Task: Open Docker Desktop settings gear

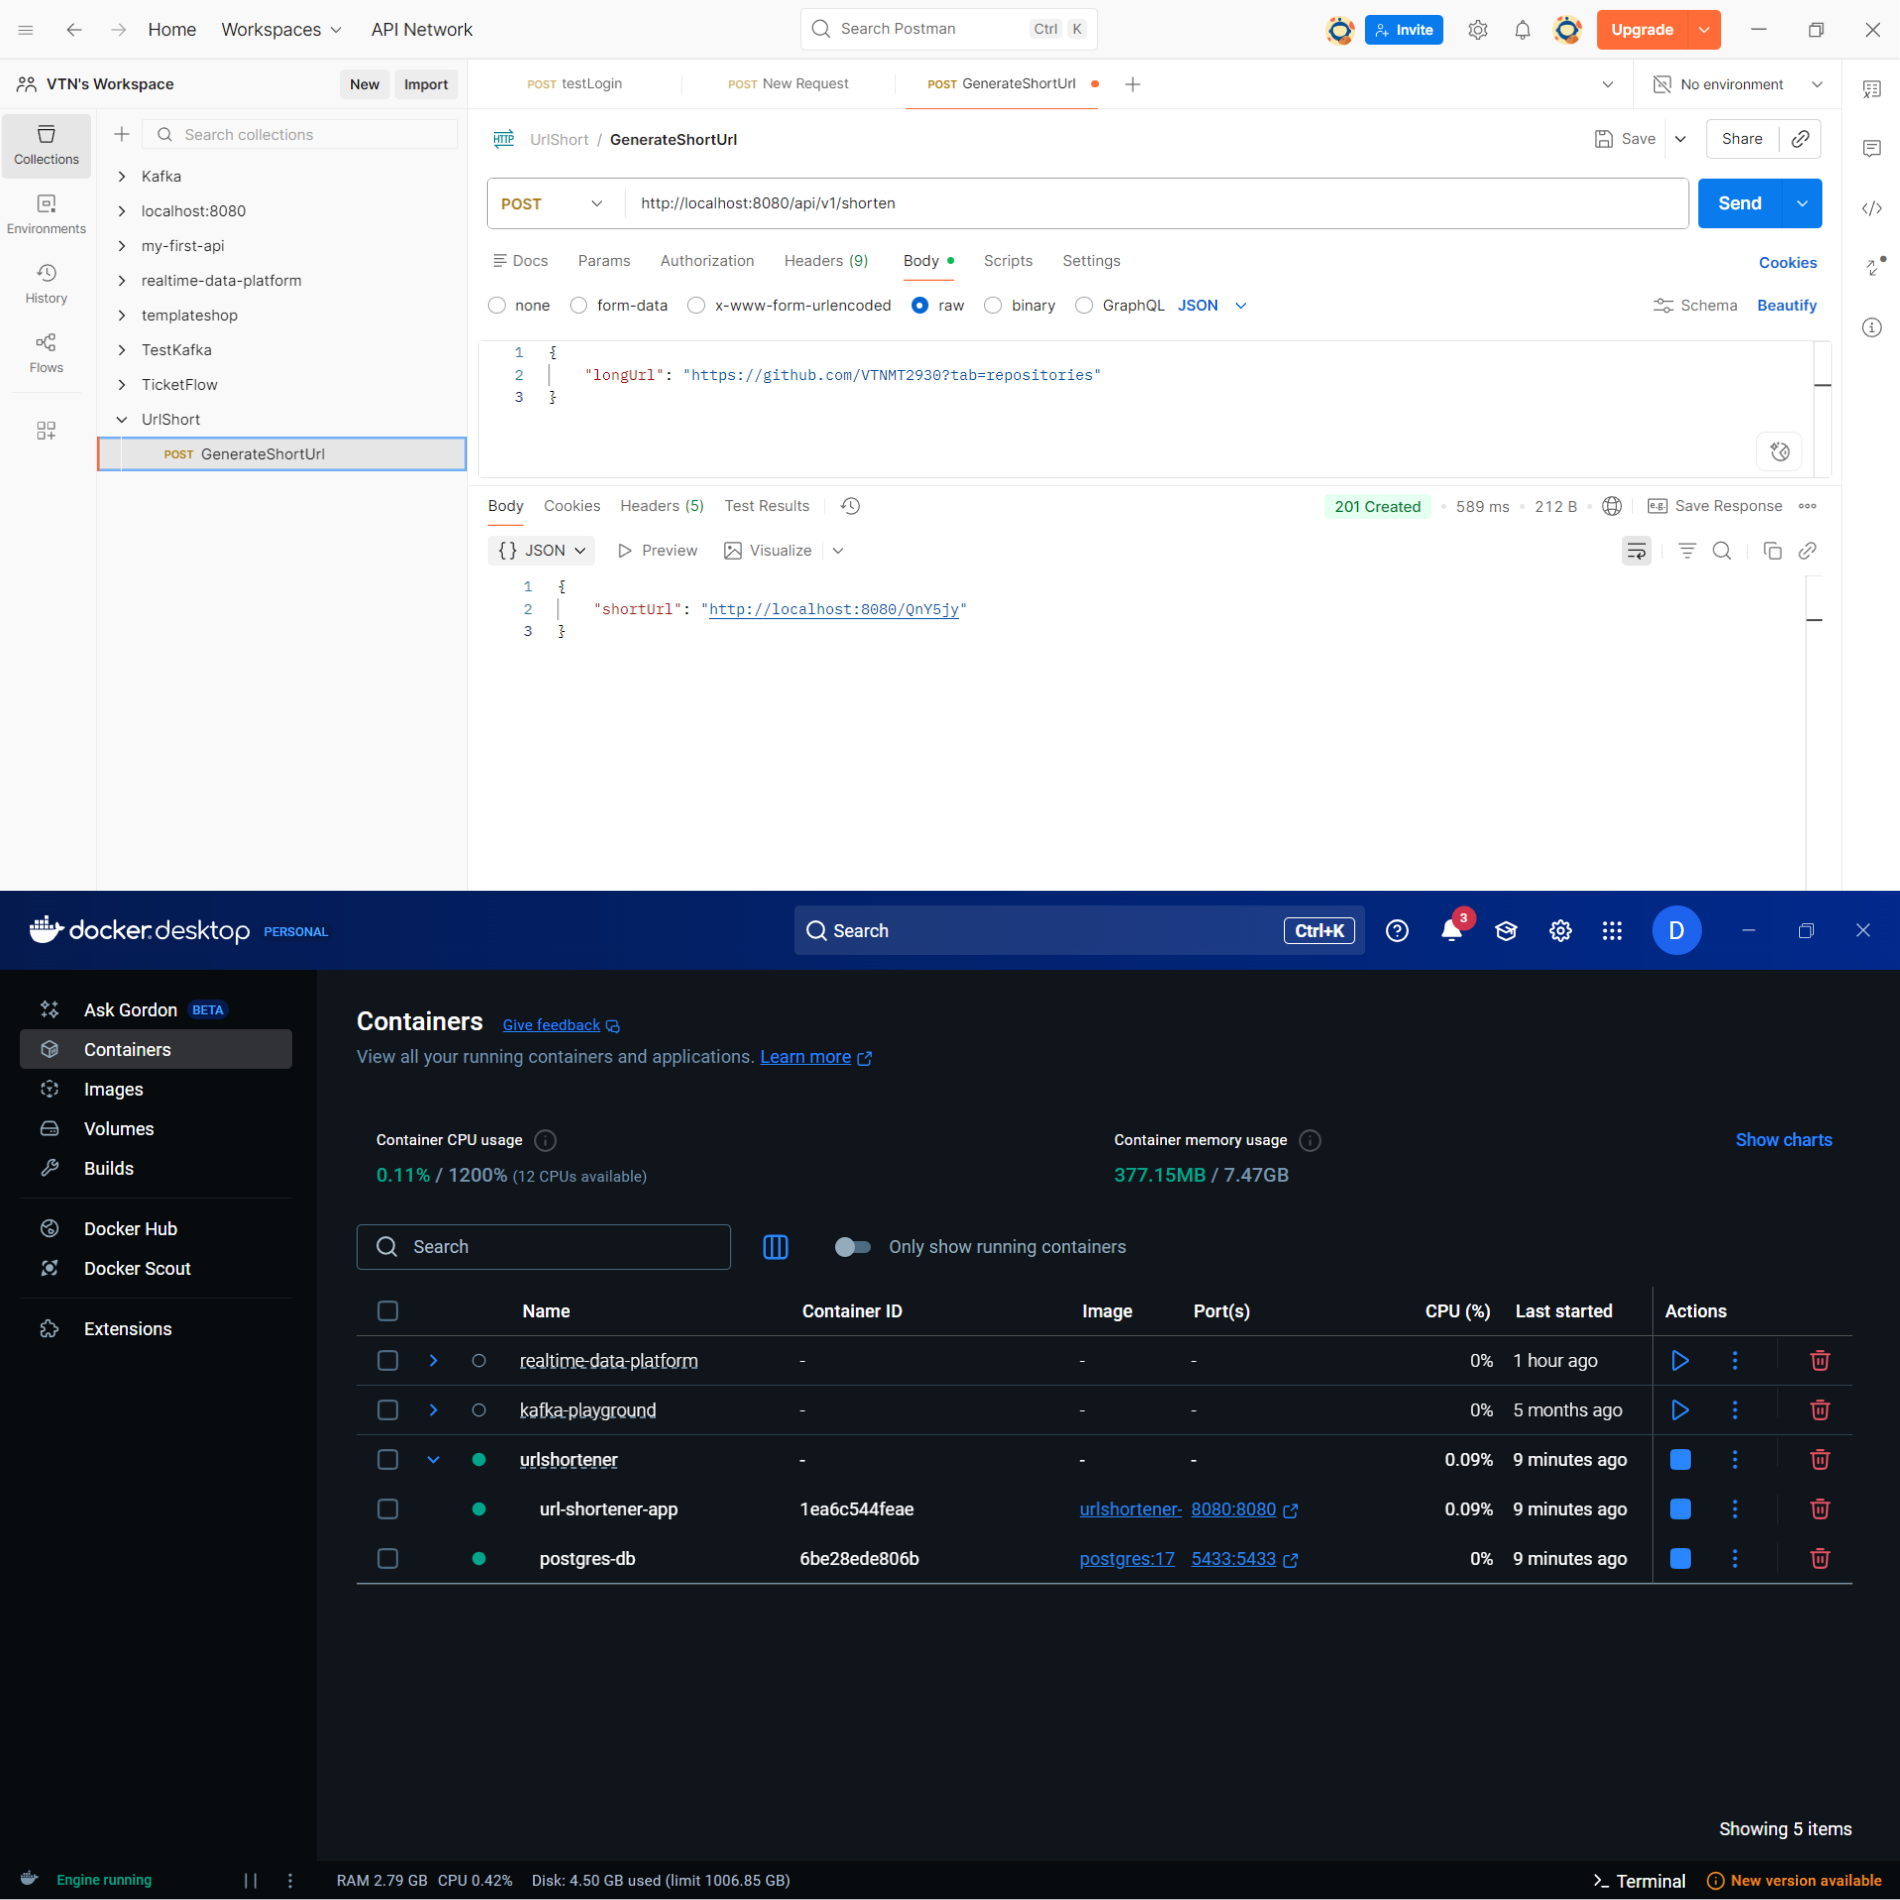Action: pos(1559,931)
